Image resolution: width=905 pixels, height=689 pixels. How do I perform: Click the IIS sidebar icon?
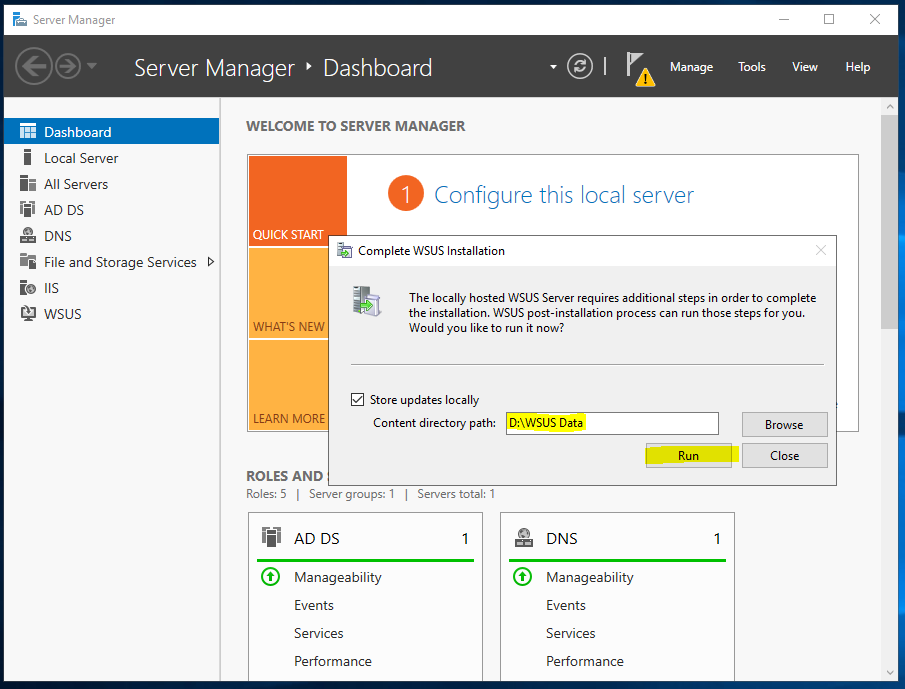point(28,287)
